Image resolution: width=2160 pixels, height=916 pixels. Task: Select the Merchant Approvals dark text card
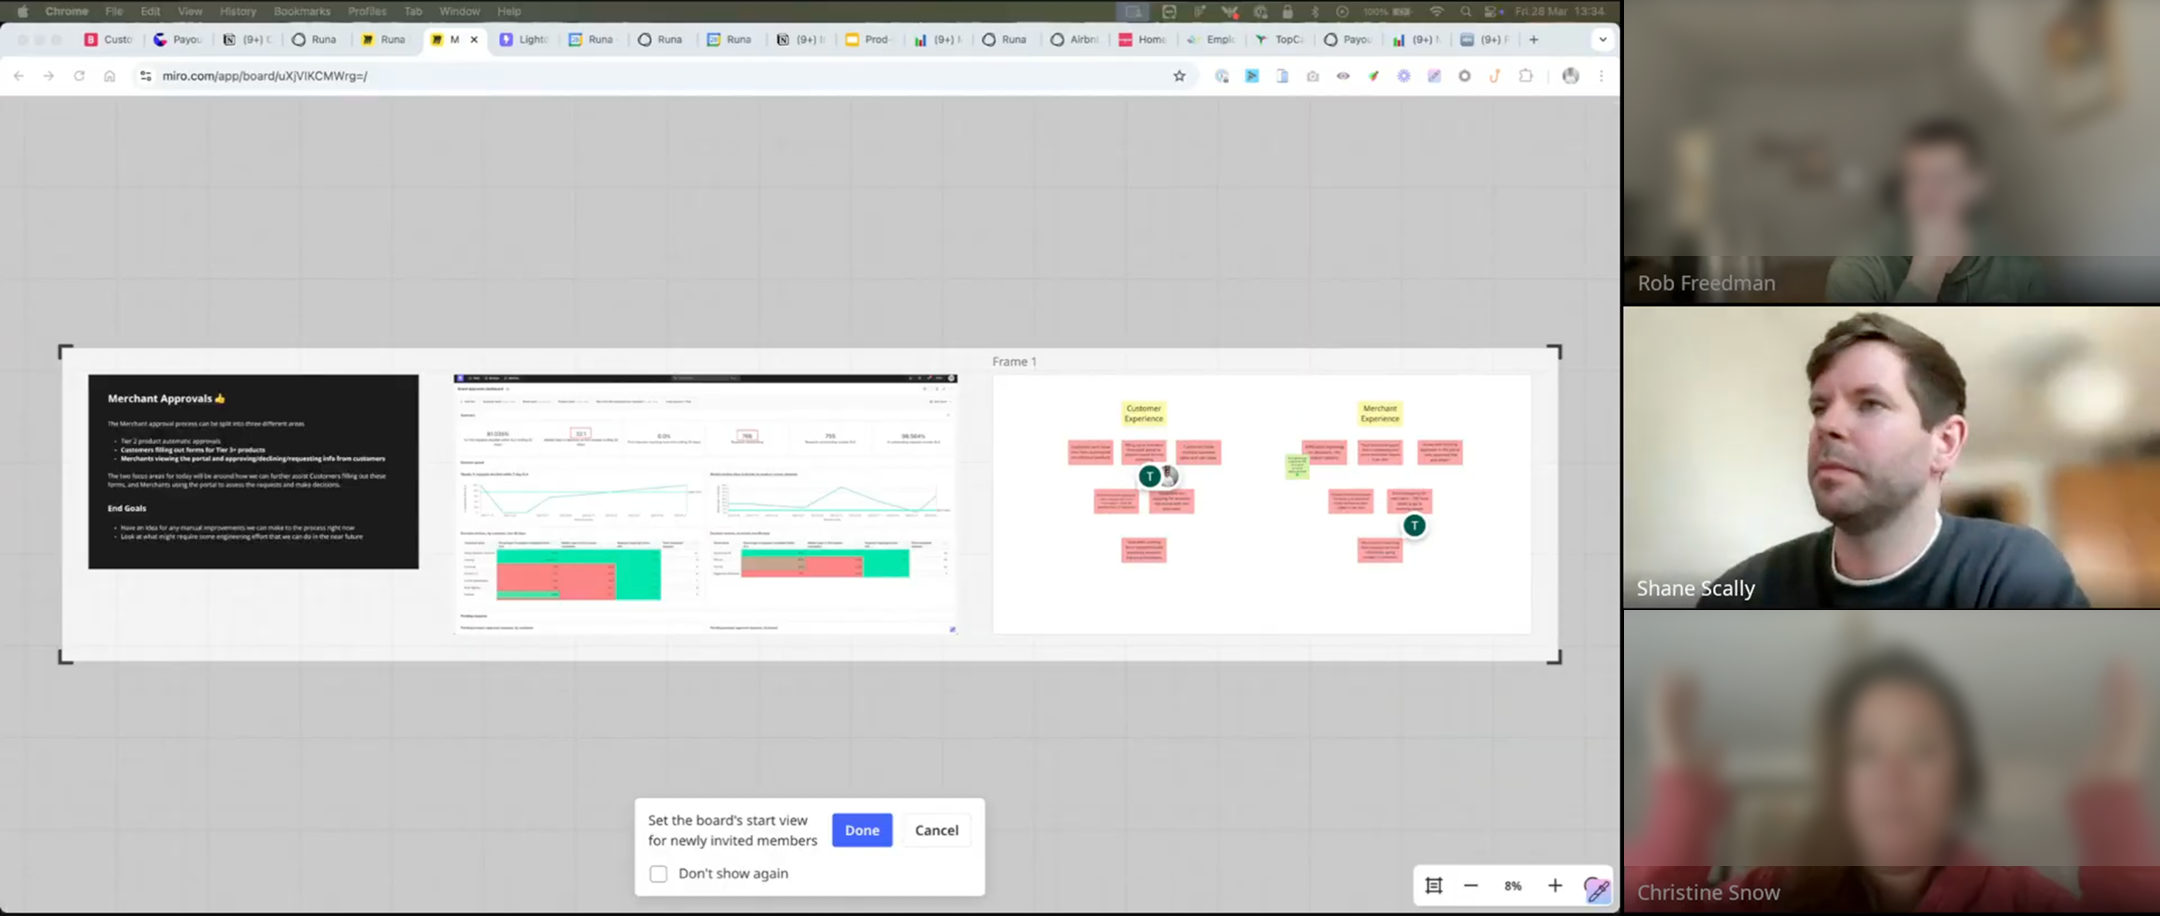(x=253, y=472)
